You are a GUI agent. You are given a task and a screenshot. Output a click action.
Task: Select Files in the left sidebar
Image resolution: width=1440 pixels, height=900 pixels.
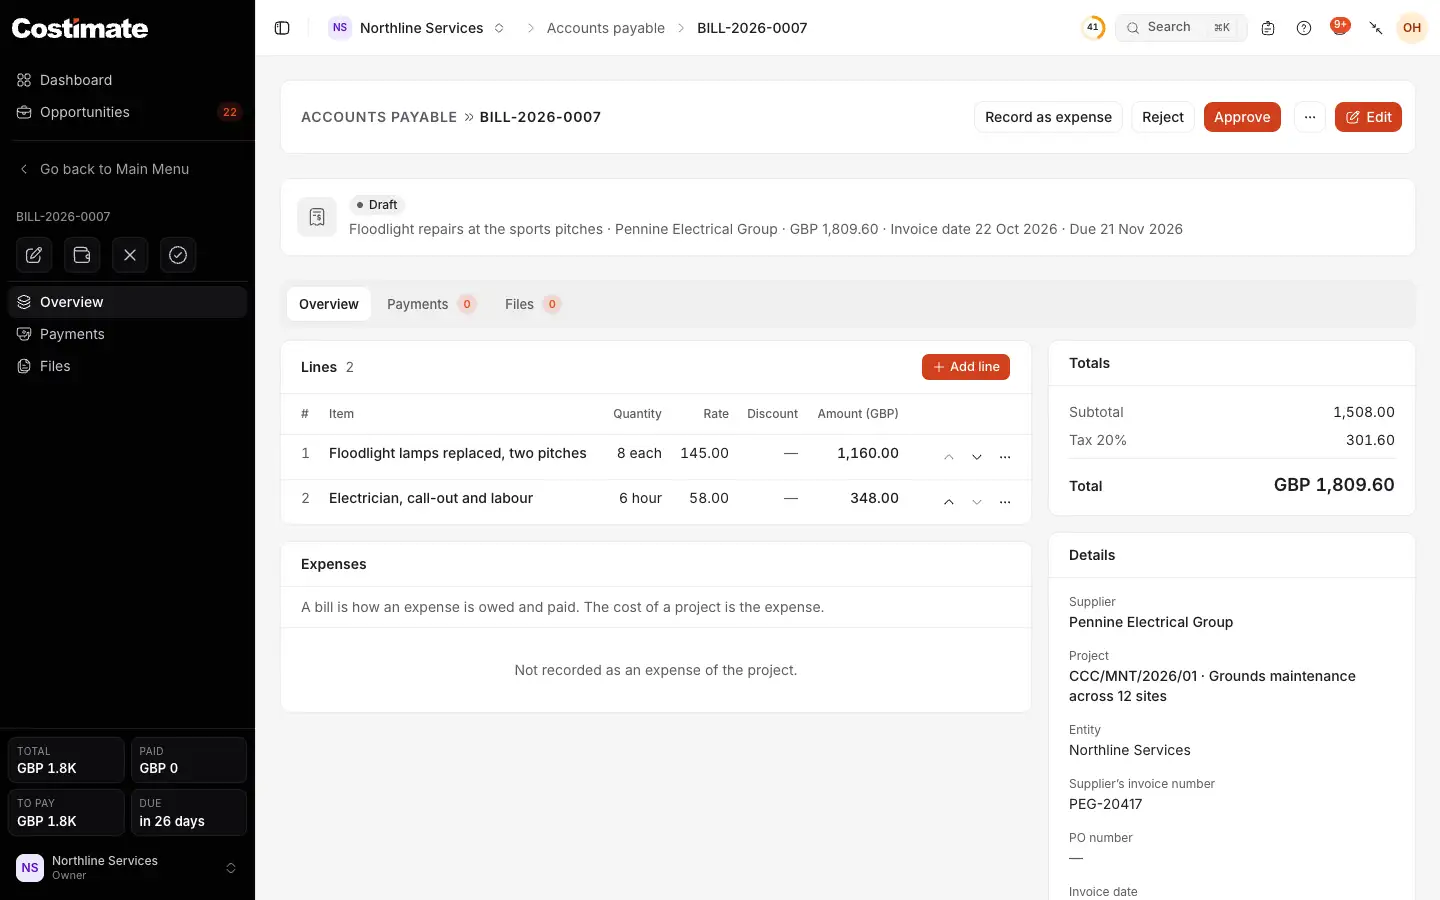click(127, 366)
